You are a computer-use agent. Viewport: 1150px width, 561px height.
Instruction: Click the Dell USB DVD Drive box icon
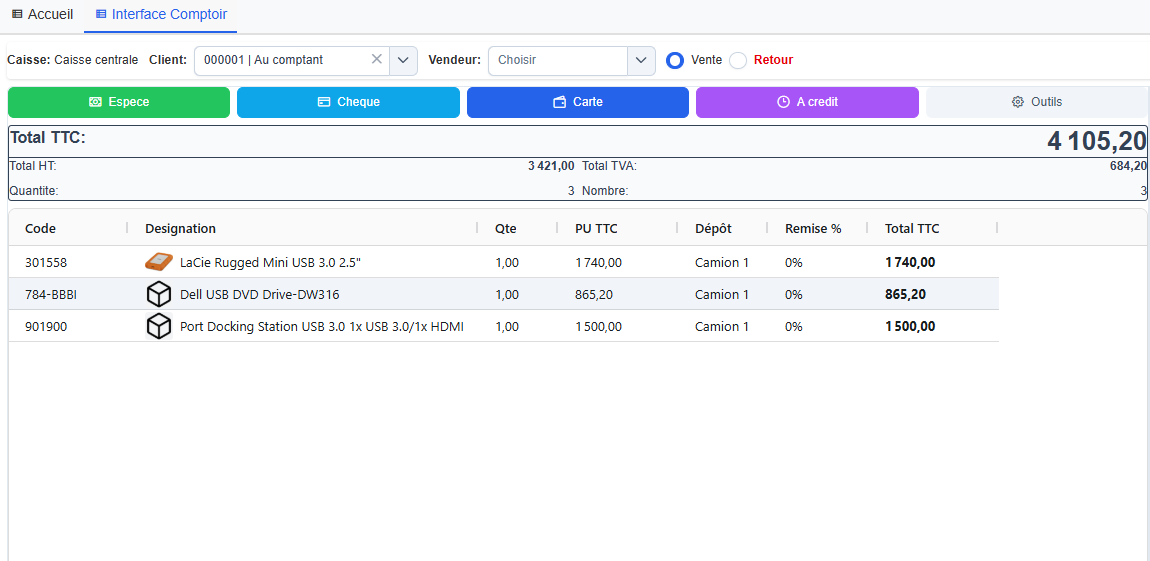[x=159, y=294]
